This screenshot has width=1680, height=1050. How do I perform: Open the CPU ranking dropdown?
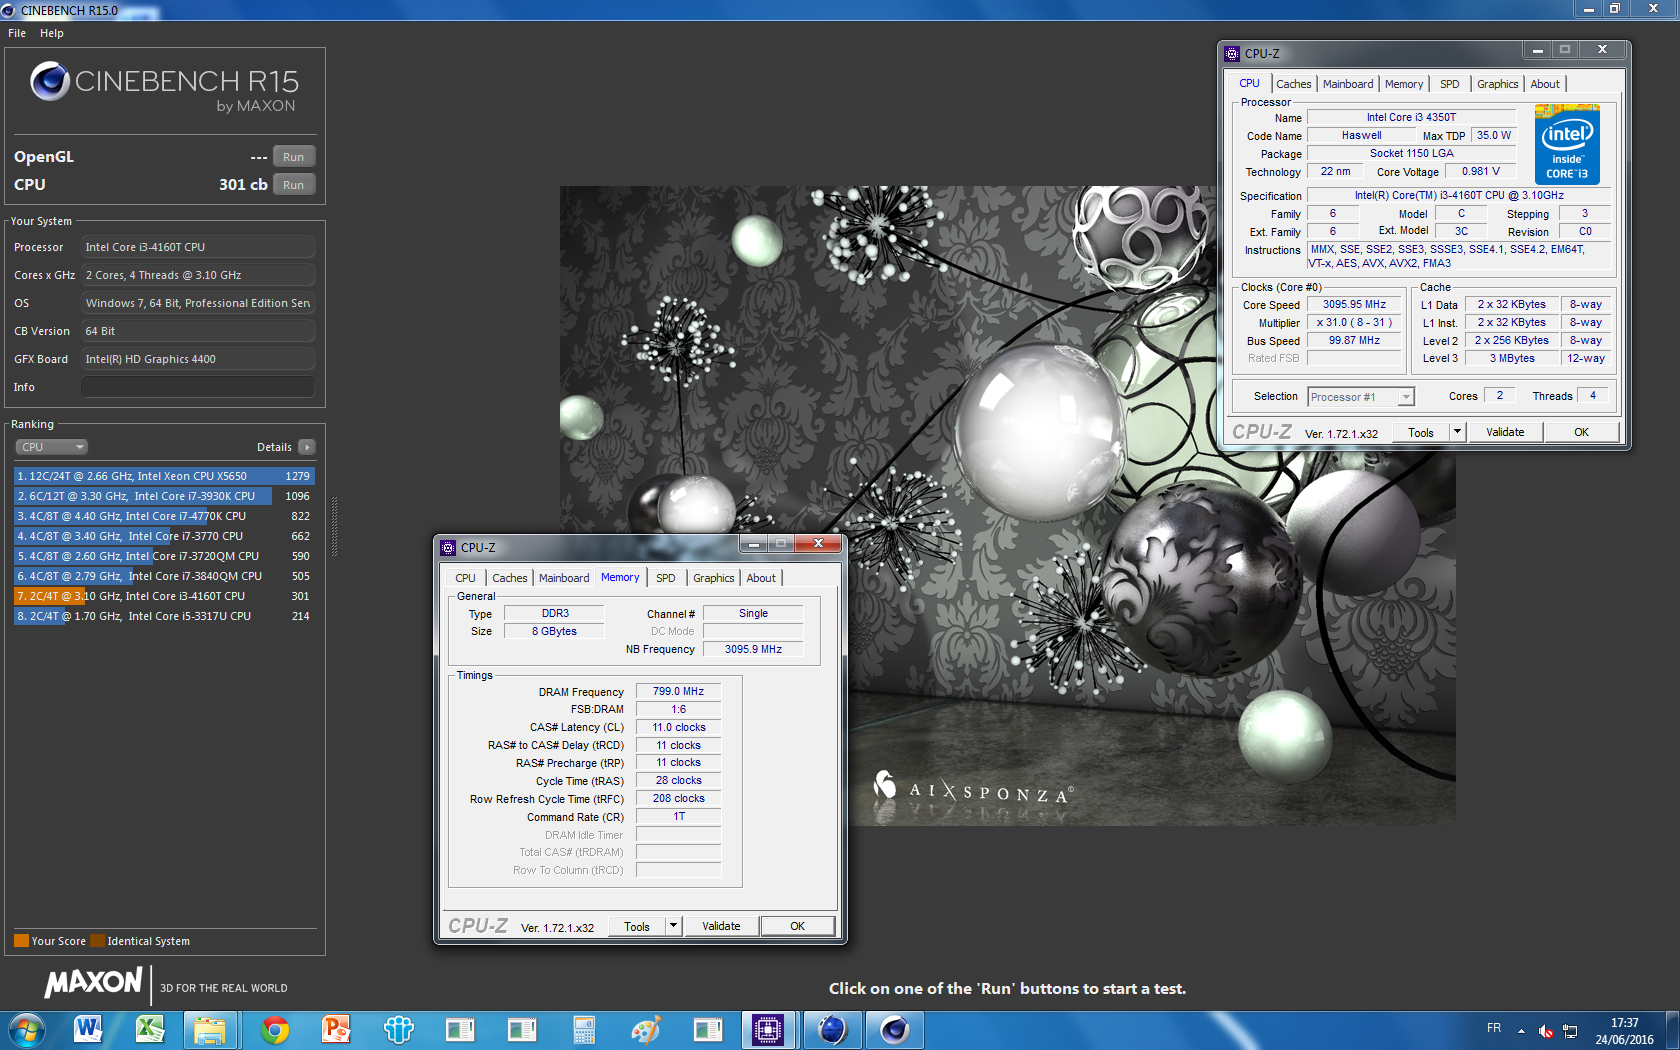52,447
